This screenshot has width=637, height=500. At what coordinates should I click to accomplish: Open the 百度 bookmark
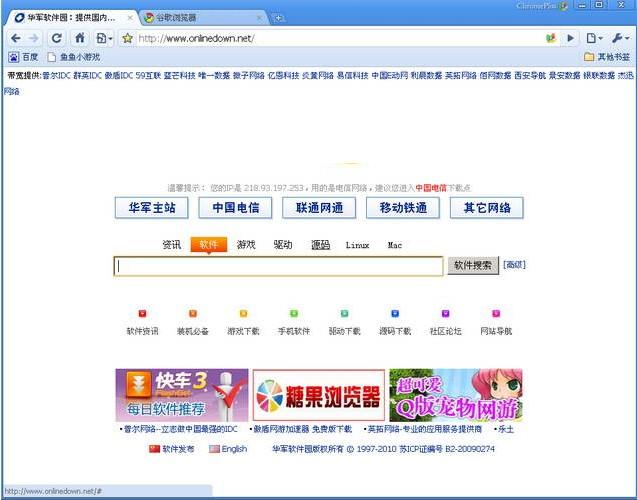pyautogui.click(x=24, y=57)
